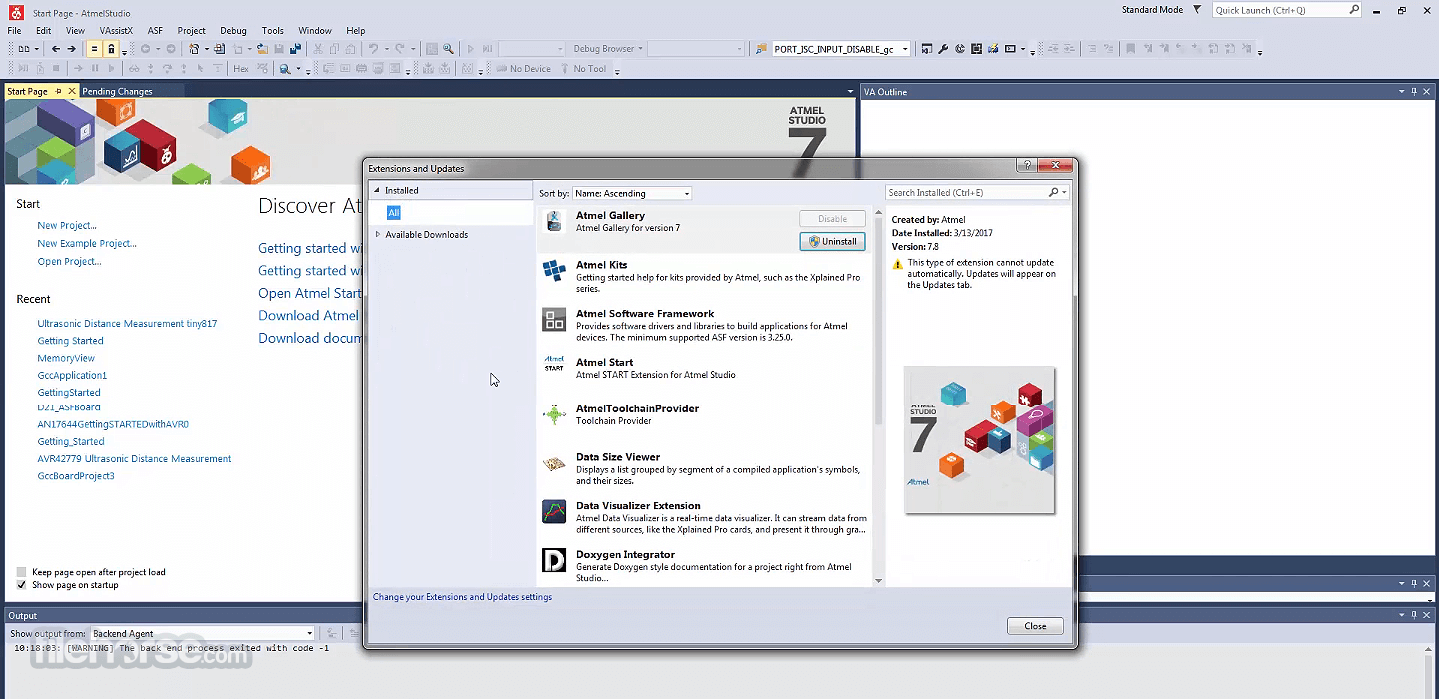Click the New Project... link
This screenshot has width=1439, height=699.
pos(67,225)
